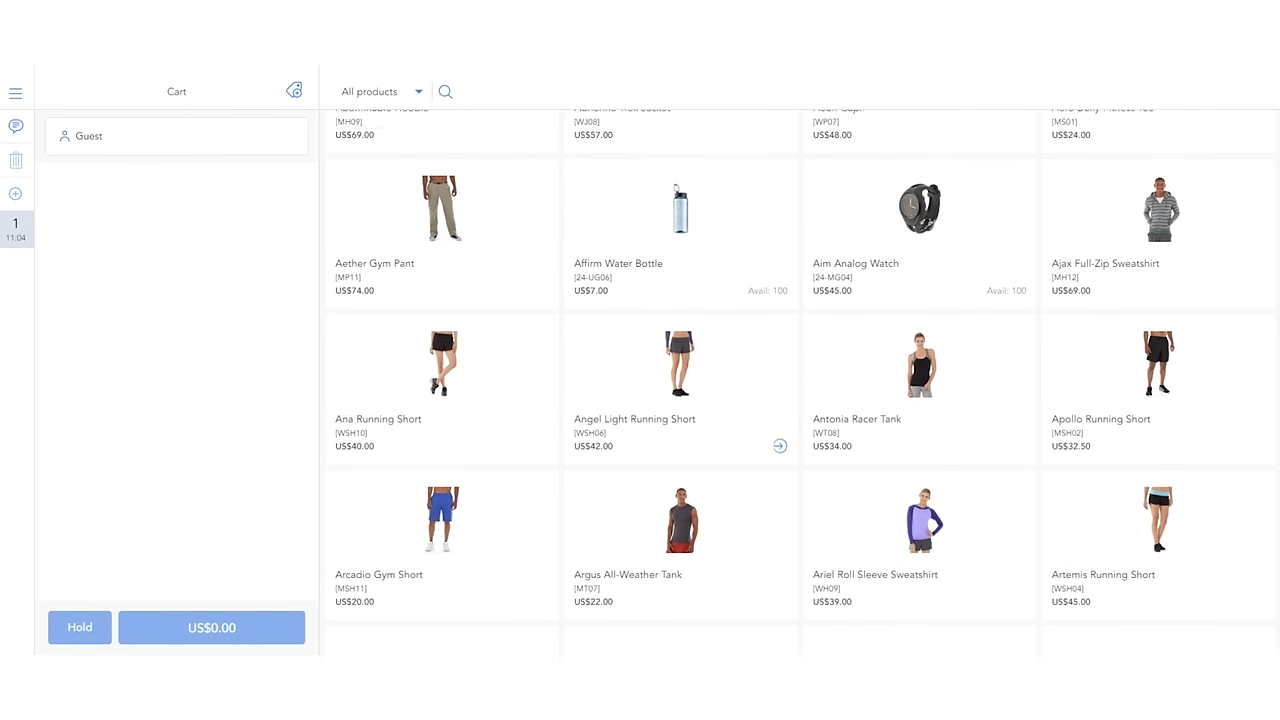Open the hamburger menu in the sidebar
The height and width of the screenshot is (720, 1280).
pos(16,93)
